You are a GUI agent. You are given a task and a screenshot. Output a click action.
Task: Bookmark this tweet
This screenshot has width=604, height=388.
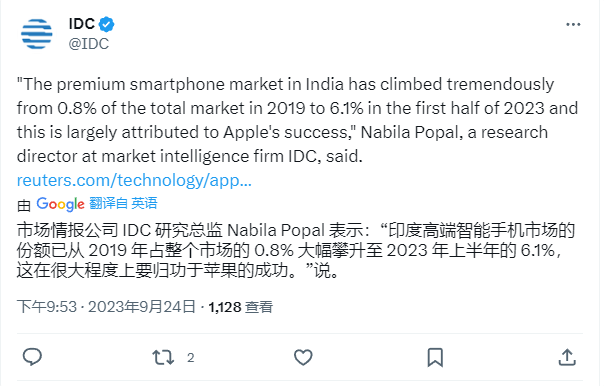click(435, 357)
